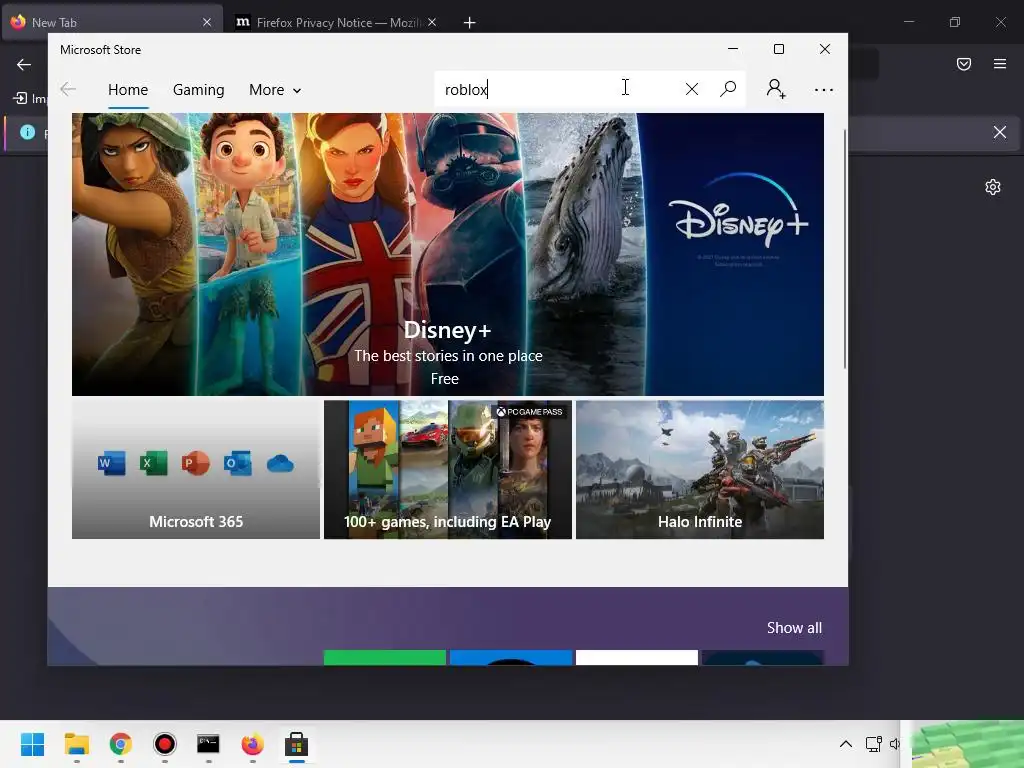Click Firefox back navigation arrow
The height and width of the screenshot is (768, 1024).
[24, 64]
